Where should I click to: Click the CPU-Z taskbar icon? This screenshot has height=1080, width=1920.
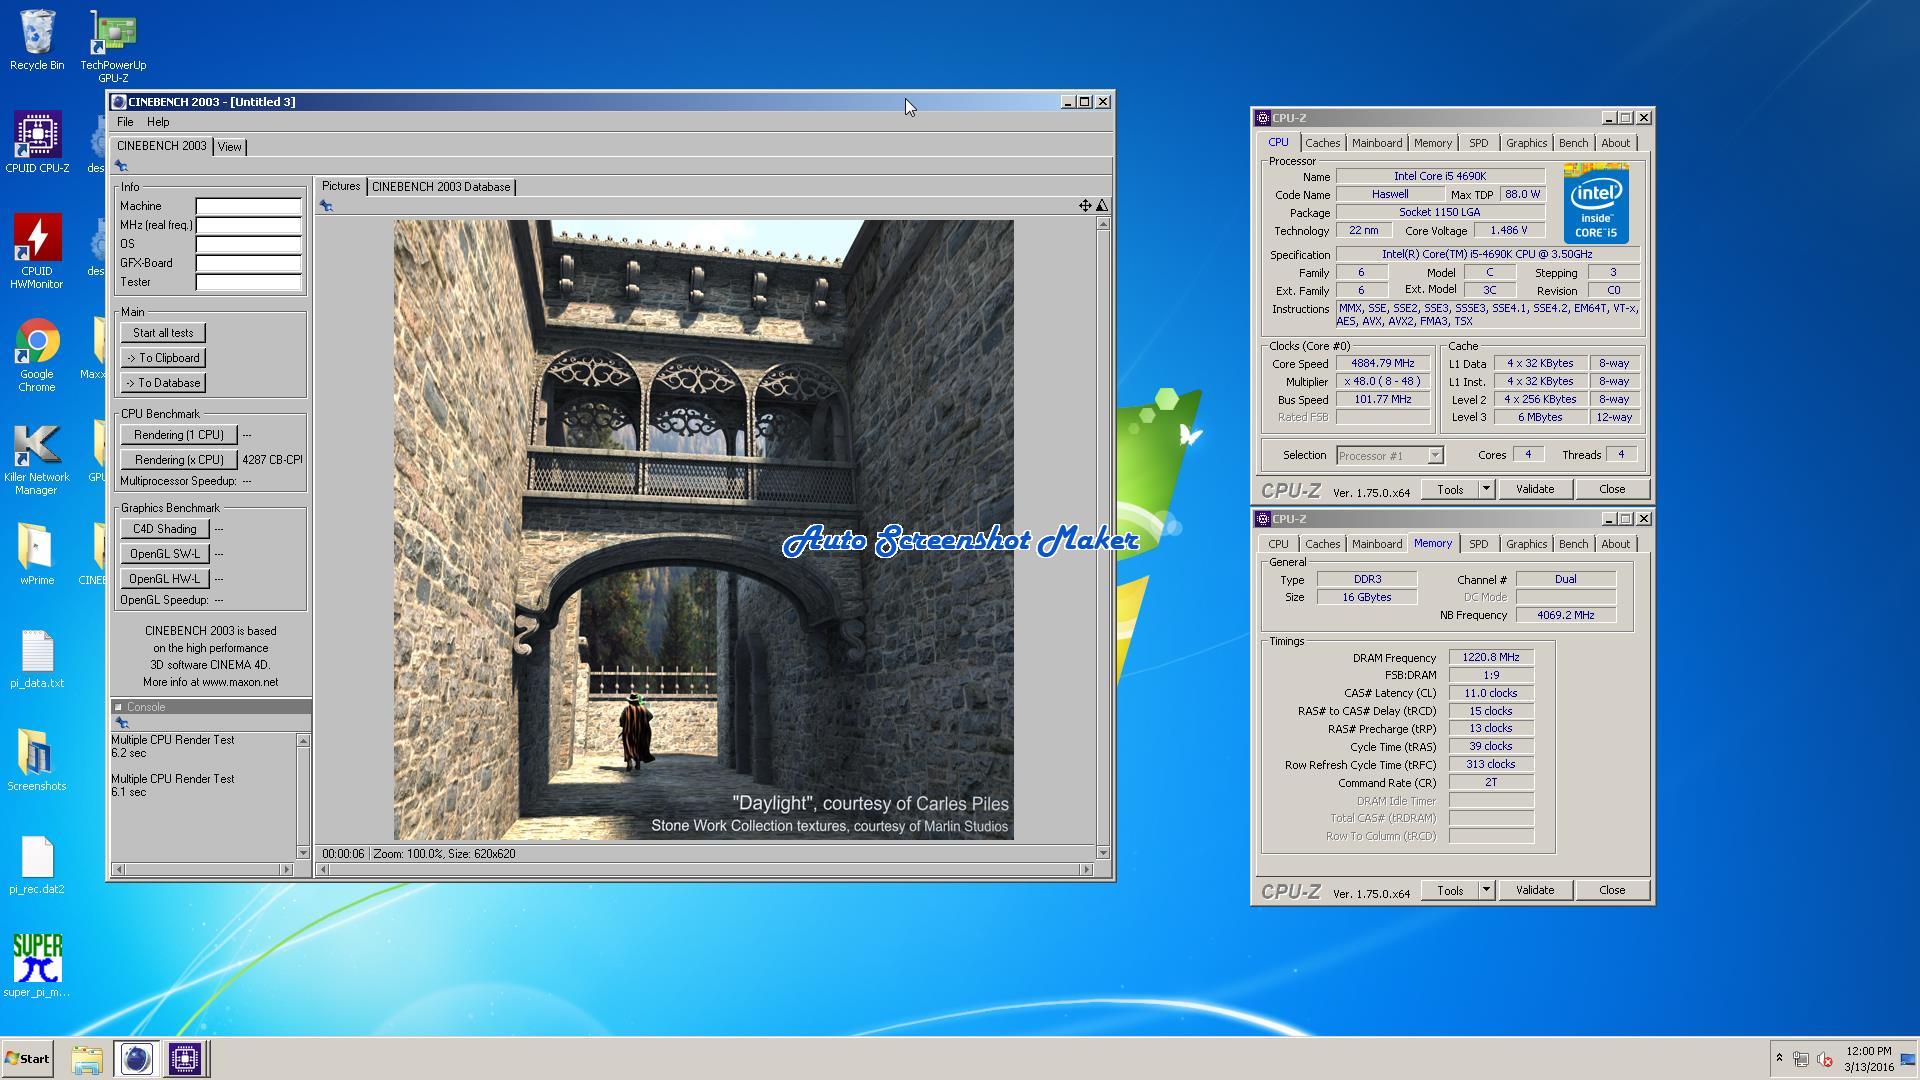pyautogui.click(x=185, y=1059)
